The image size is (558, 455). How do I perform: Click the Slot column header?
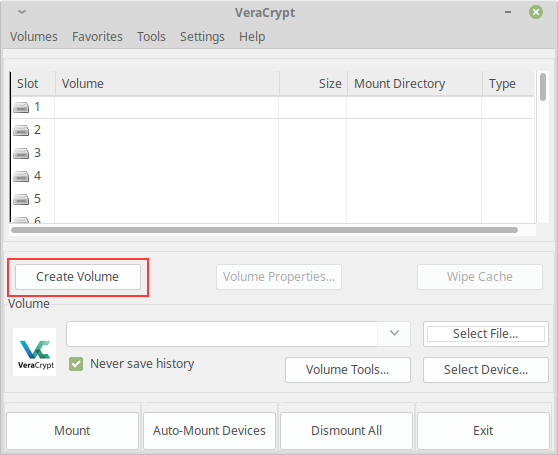[x=33, y=84]
